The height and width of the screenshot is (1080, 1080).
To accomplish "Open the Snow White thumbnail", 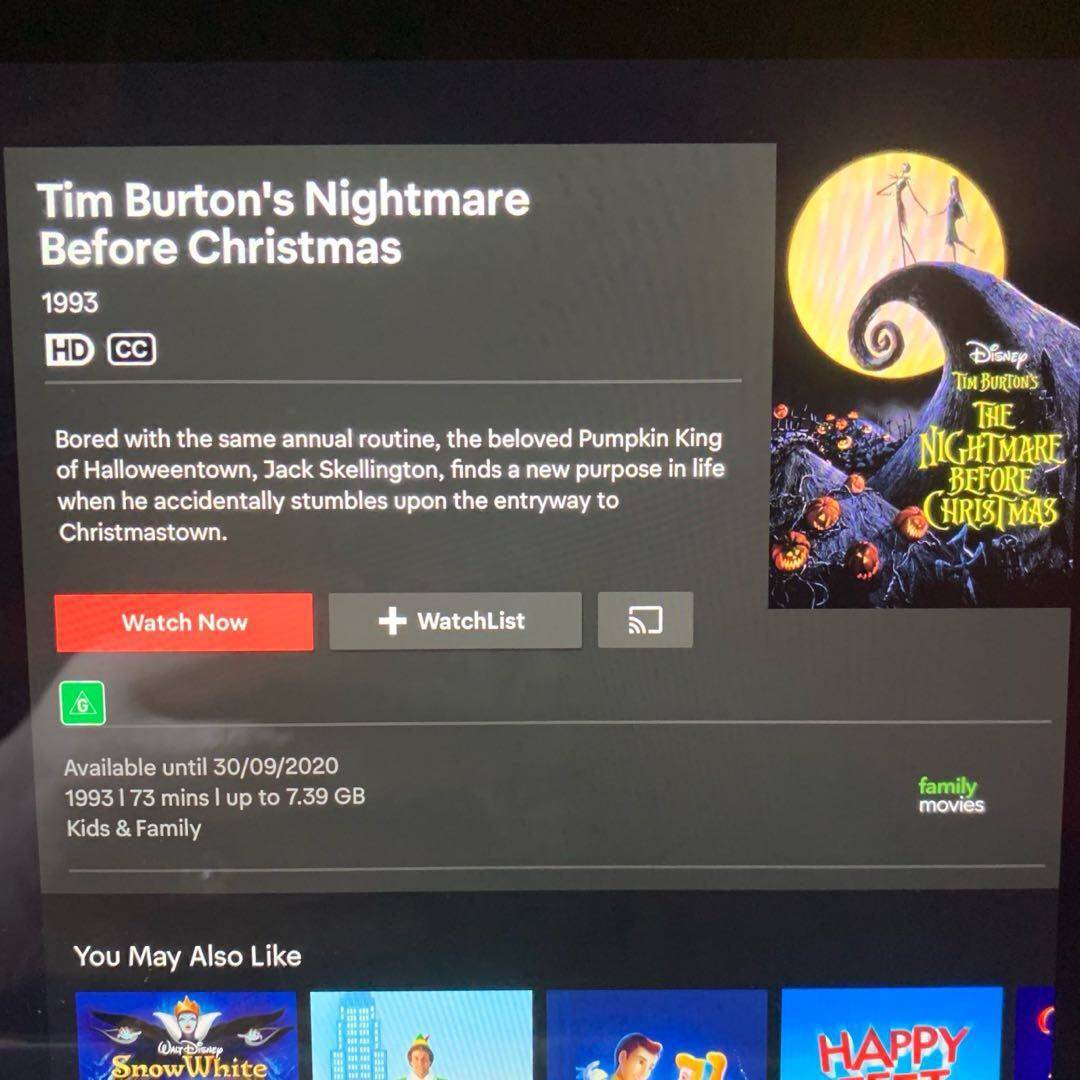I will pos(186,1035).
